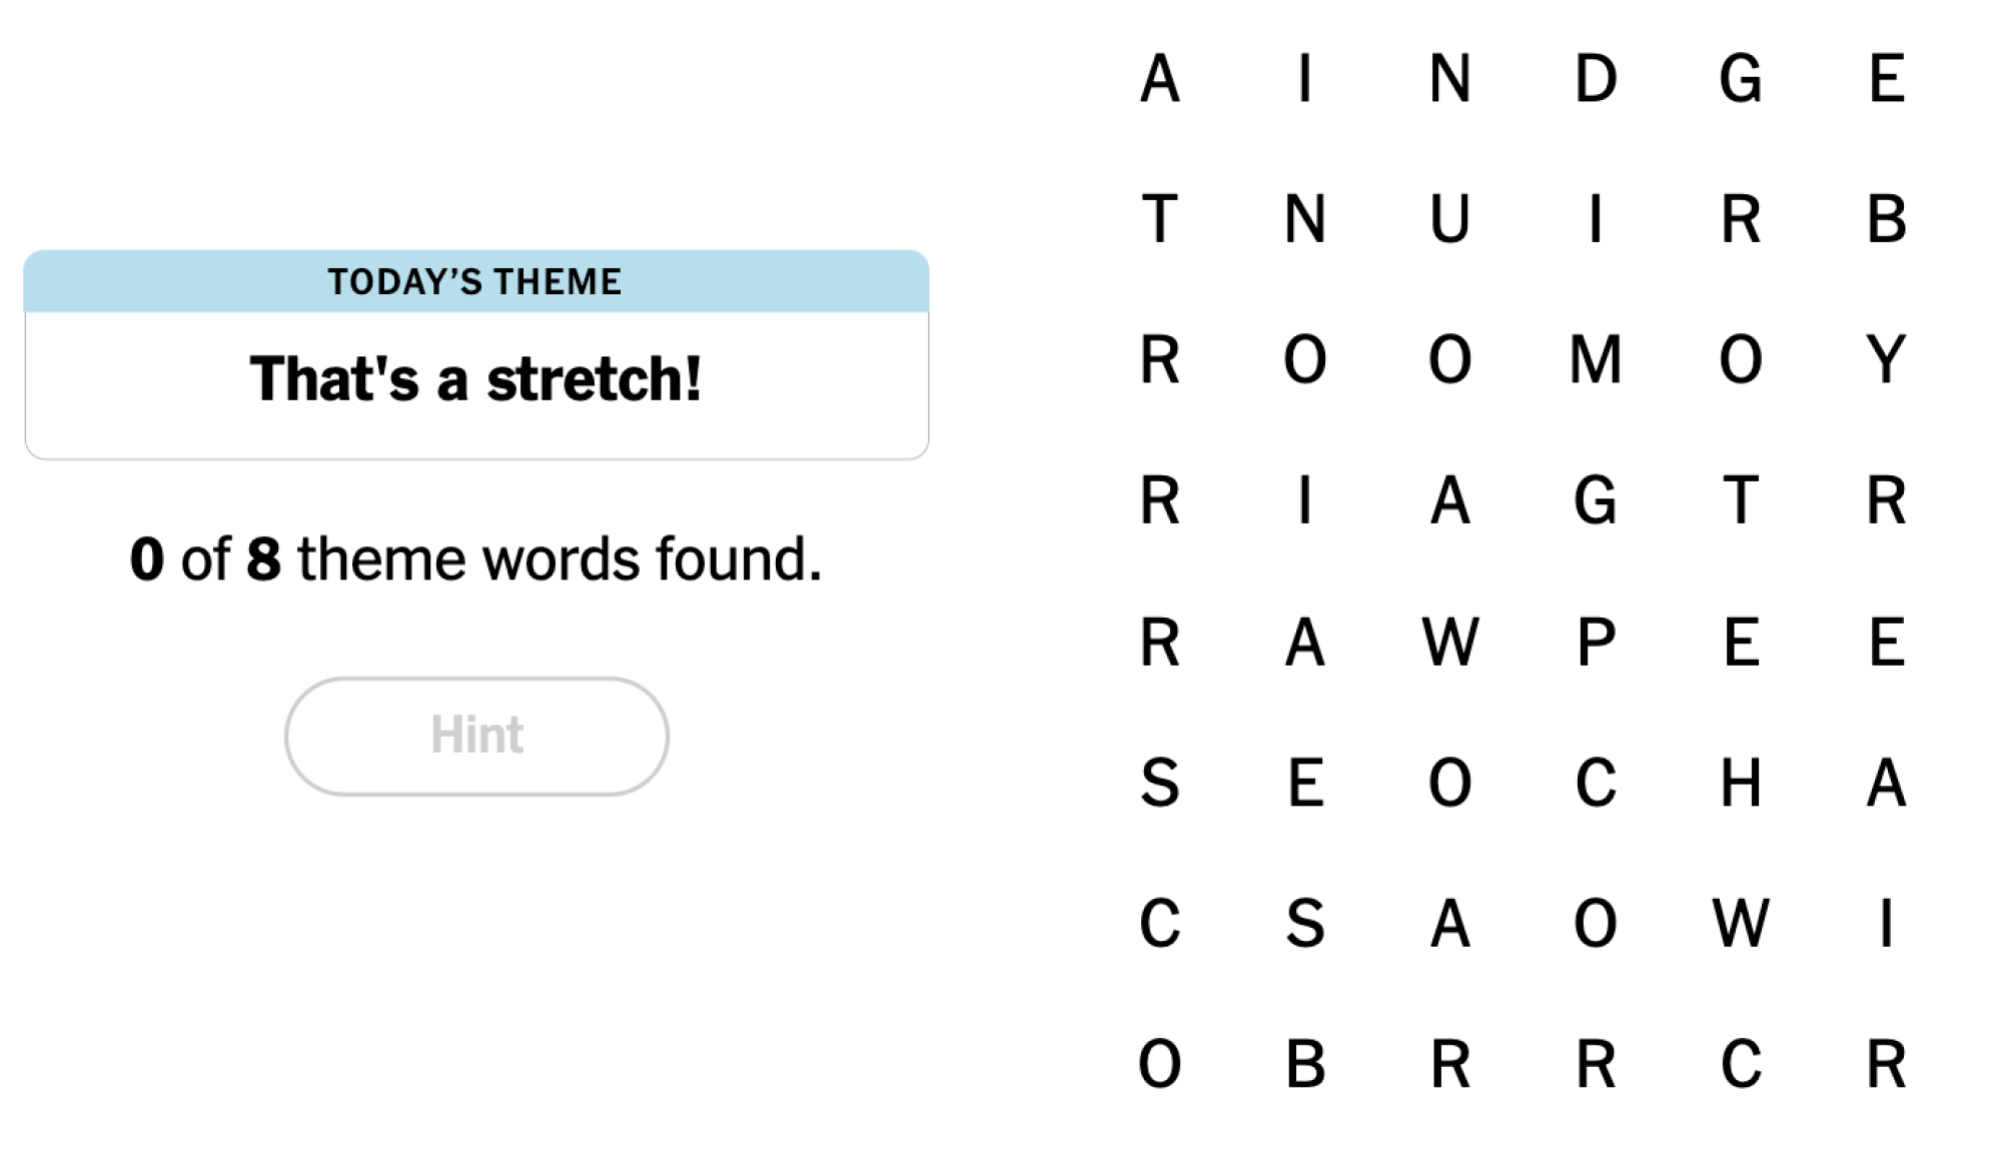Select the G in the top row

[1741, 78]
